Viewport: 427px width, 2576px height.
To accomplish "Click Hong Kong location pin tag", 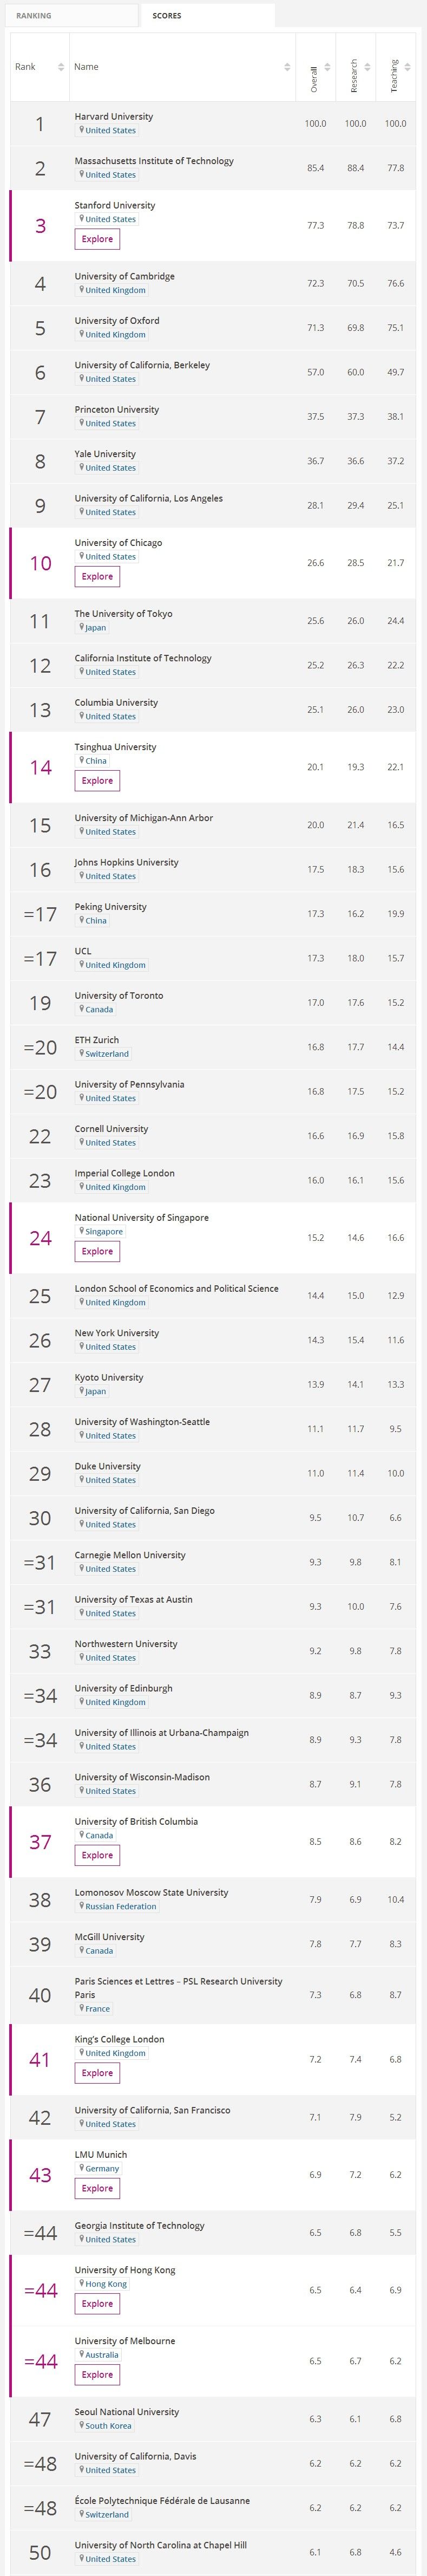I will (103, 2284).
